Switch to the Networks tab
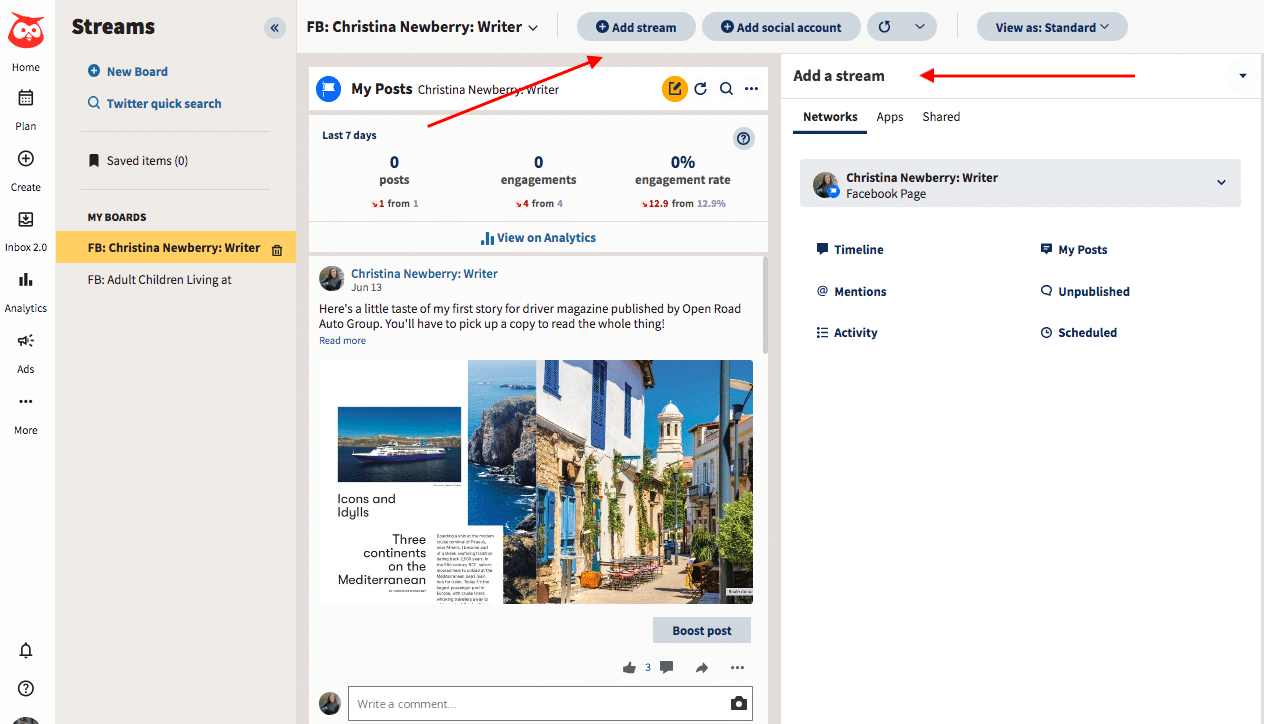Image resolution: width=1264 pixels, height=724 pixels. [830, 117]
